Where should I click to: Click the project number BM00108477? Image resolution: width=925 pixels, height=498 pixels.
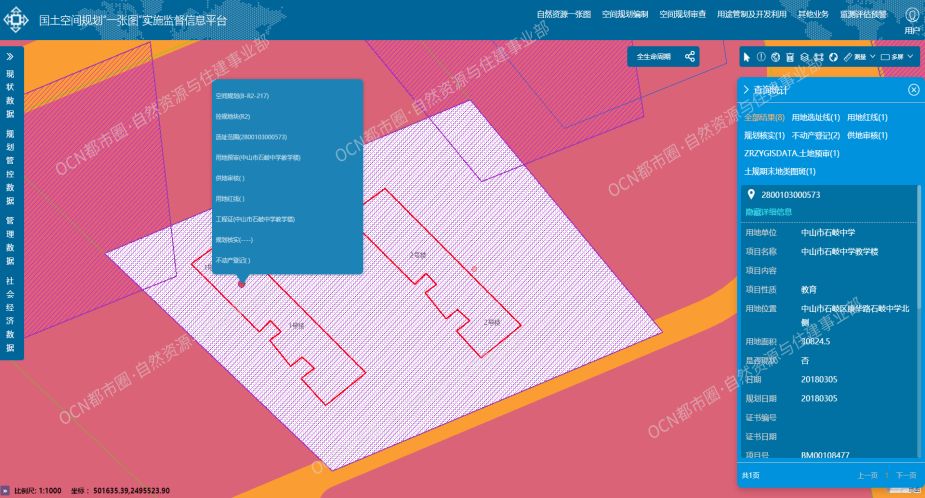[825, 455]
